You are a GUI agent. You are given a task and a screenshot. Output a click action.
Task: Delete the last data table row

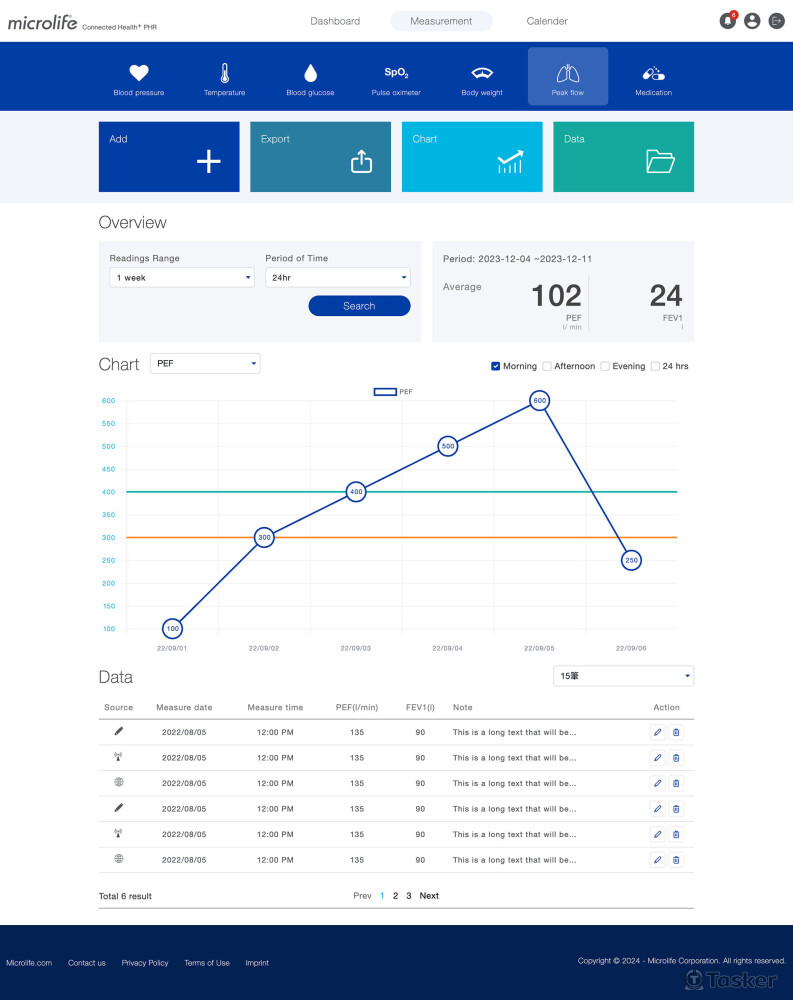(676, 860)
